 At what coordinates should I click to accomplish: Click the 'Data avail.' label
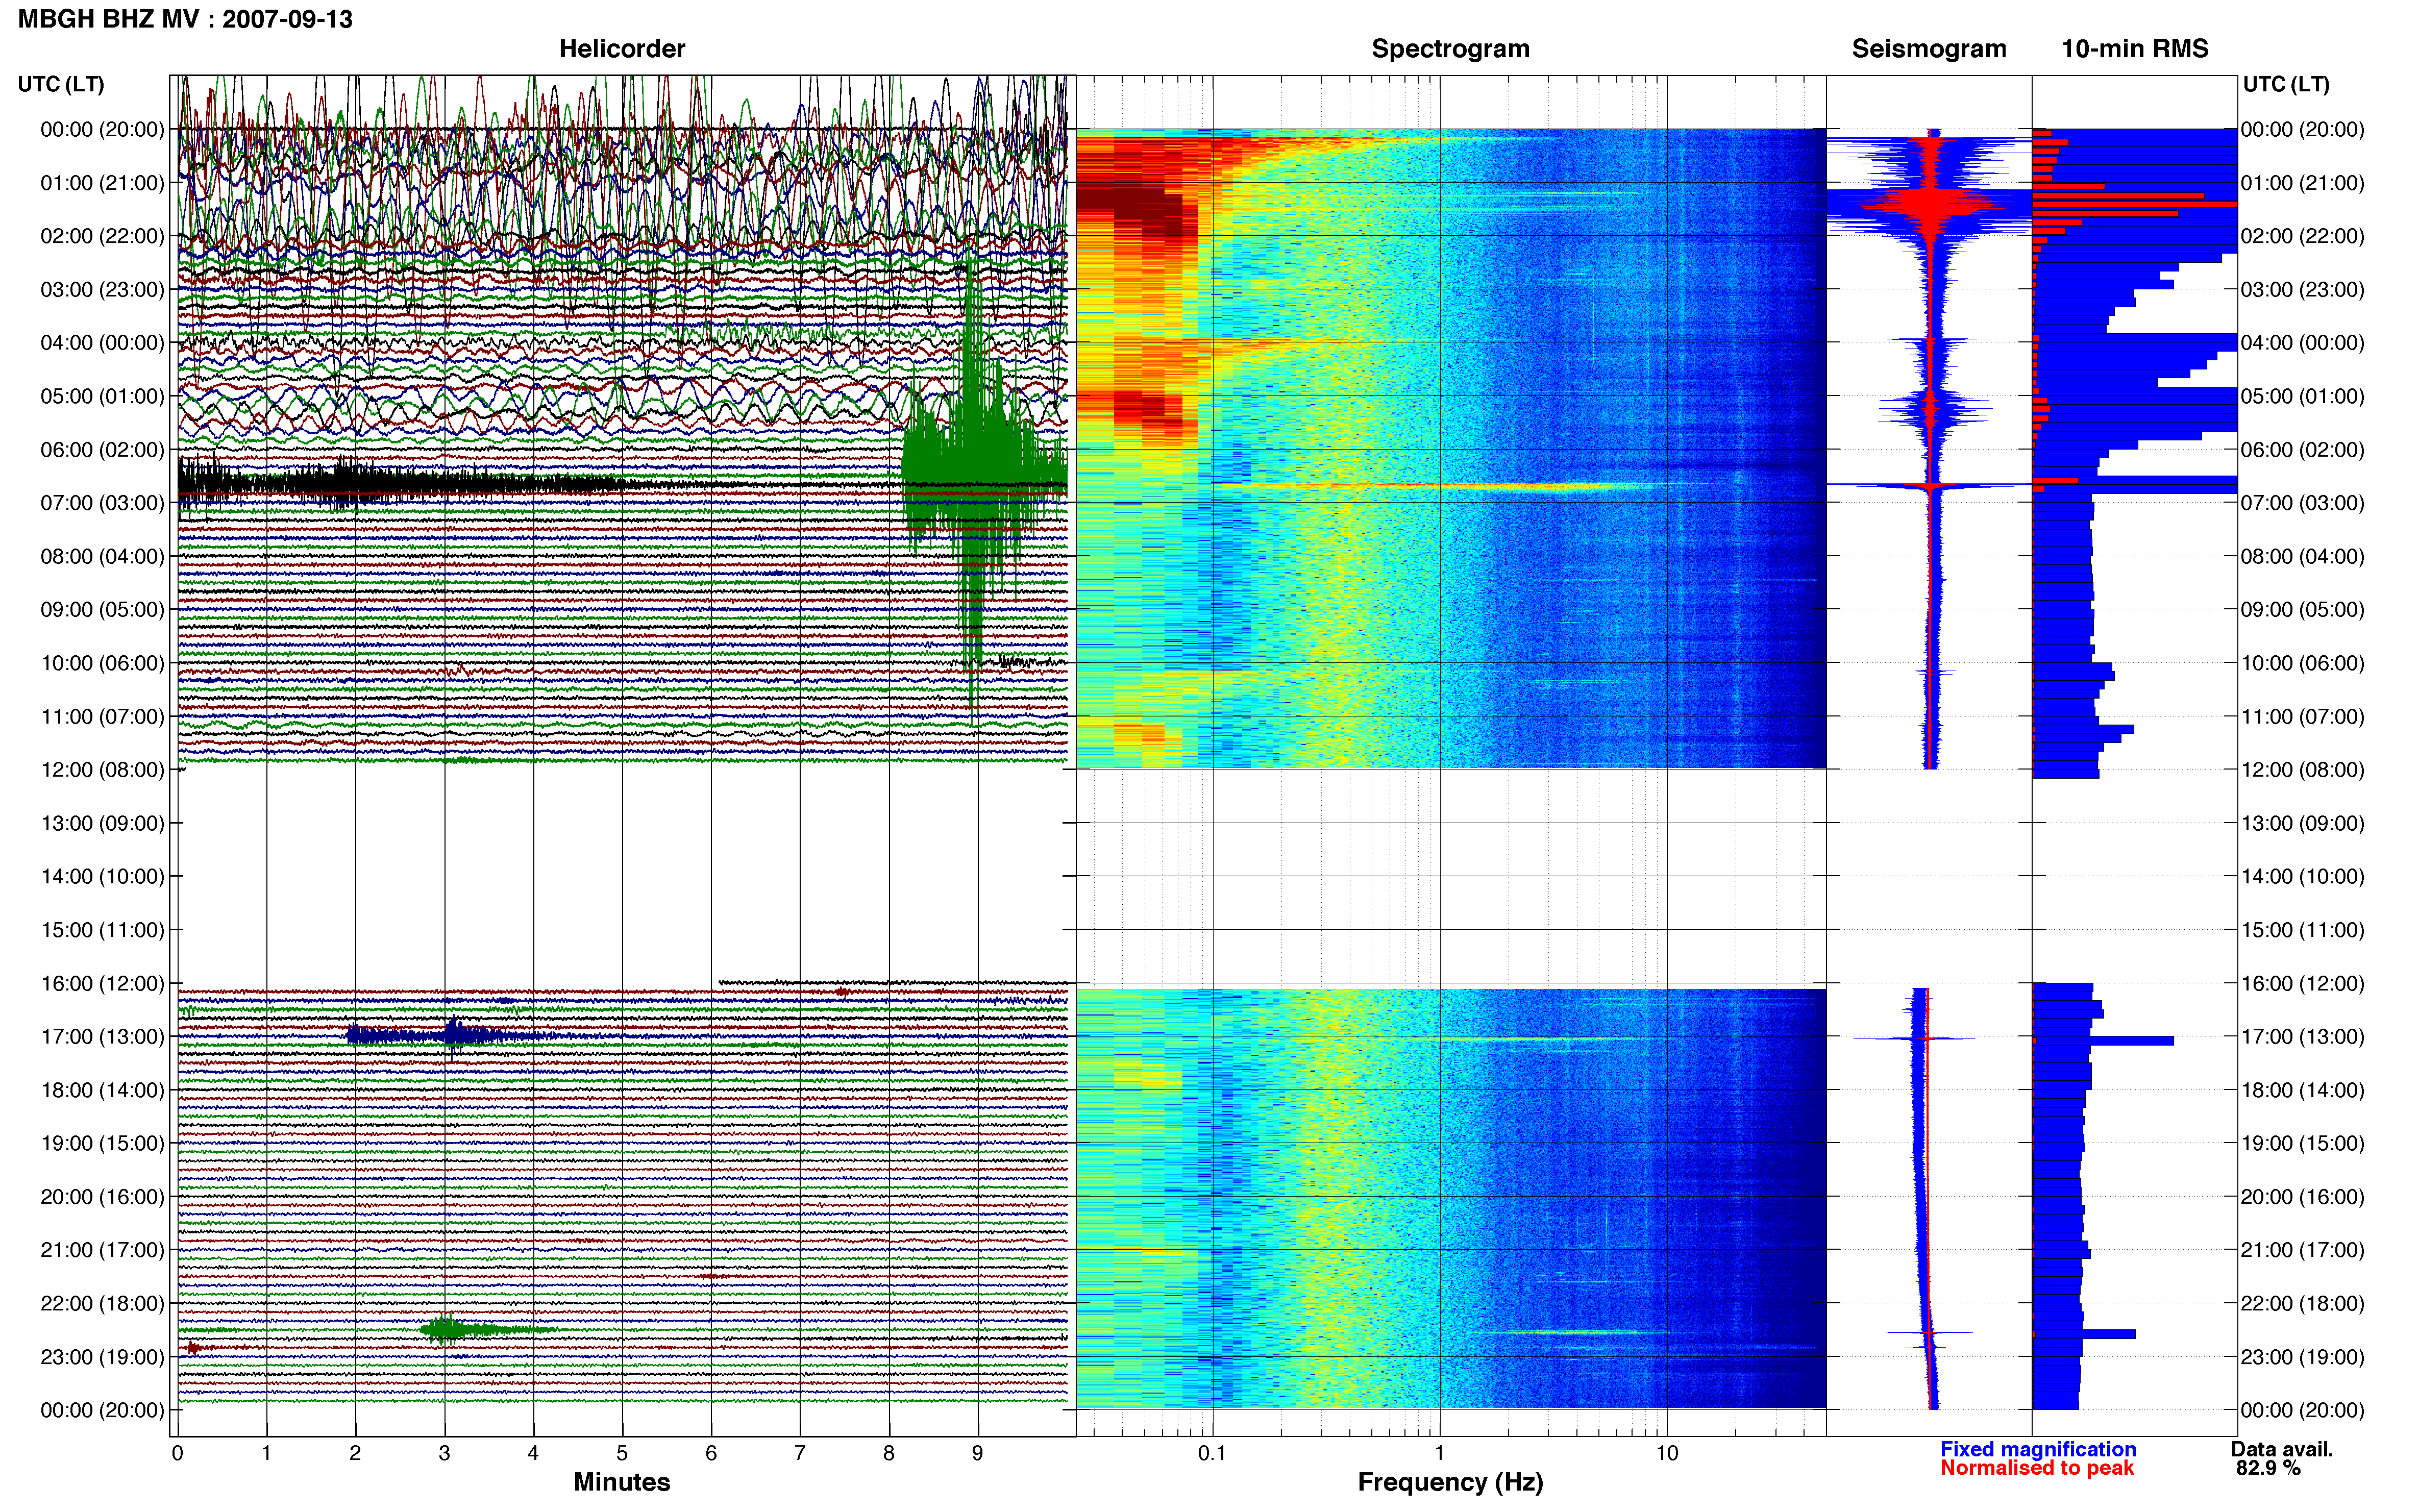2282,1449
